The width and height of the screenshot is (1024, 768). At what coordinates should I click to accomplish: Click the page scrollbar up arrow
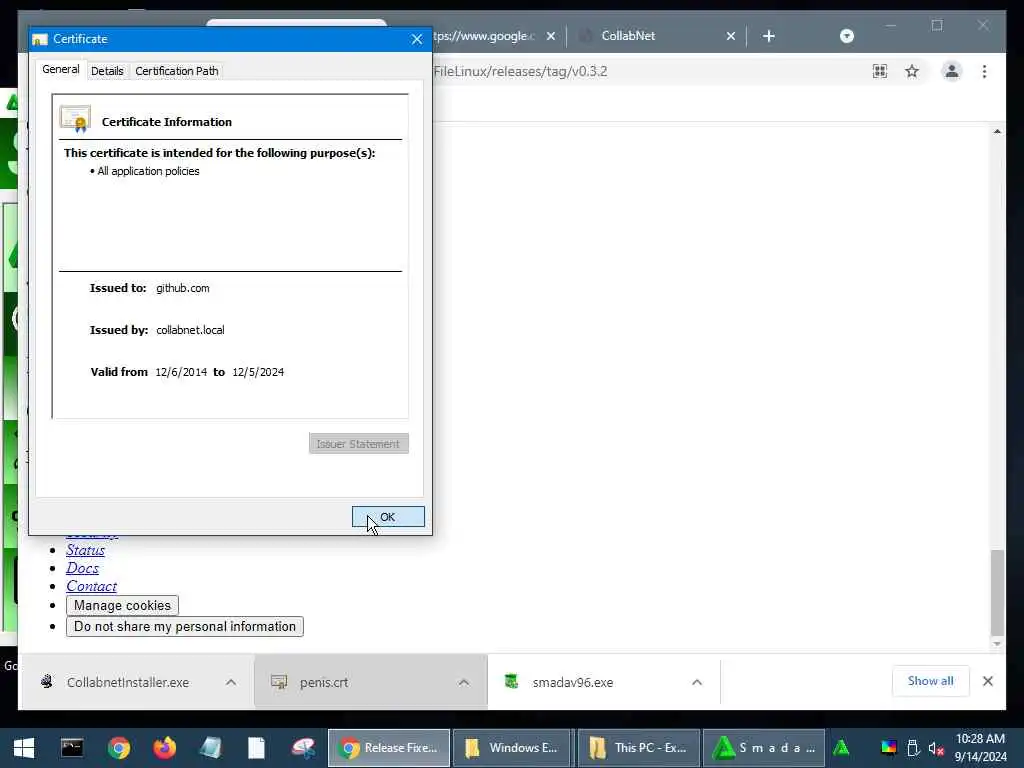point(997,132)
